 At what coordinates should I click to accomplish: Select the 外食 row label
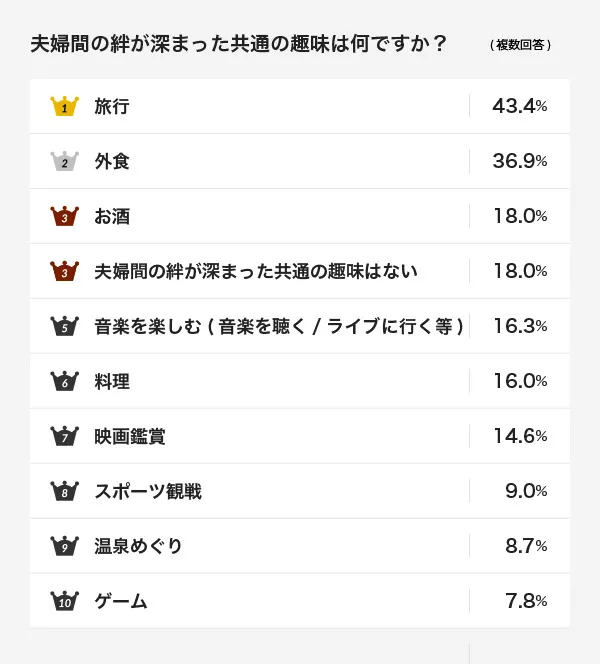pyautogui.click(x=112, y=161)
